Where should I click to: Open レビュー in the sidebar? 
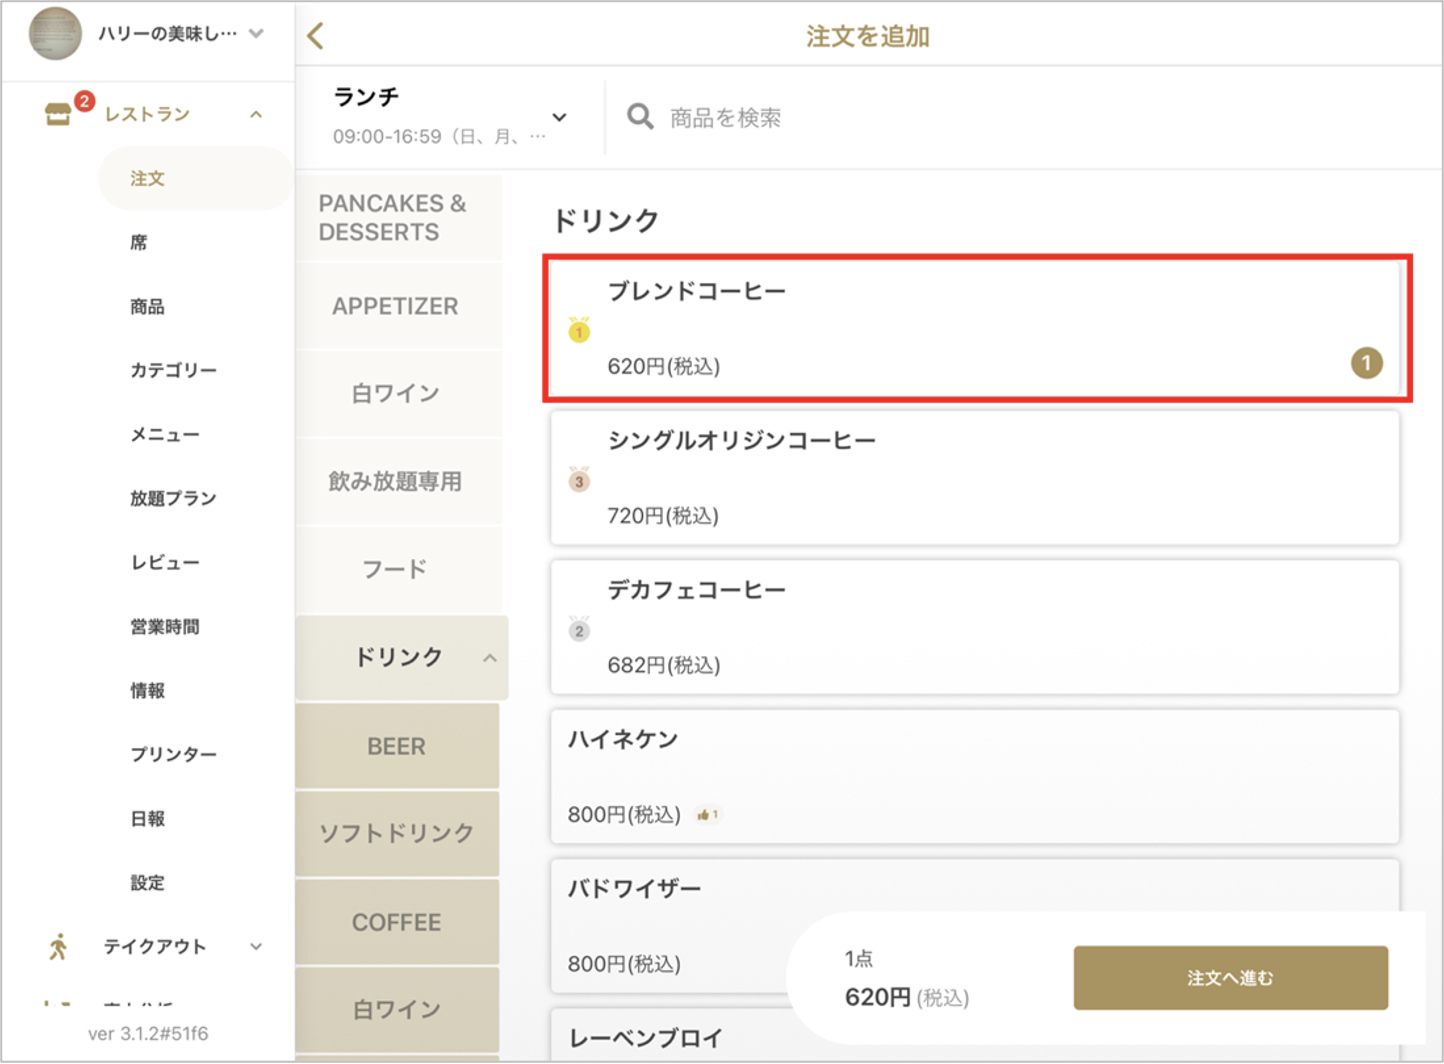click(165, 562)
